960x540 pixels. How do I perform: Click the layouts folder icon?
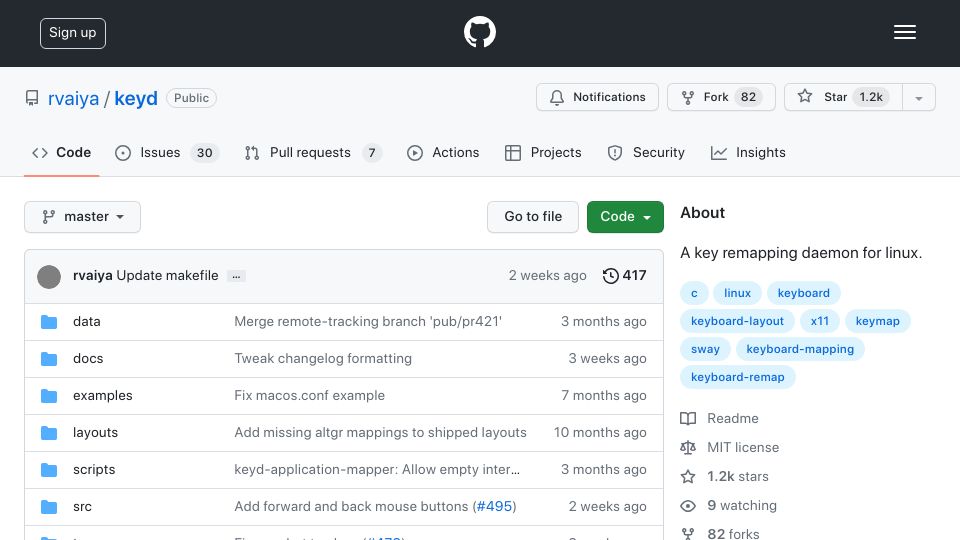tap(49, 433)
